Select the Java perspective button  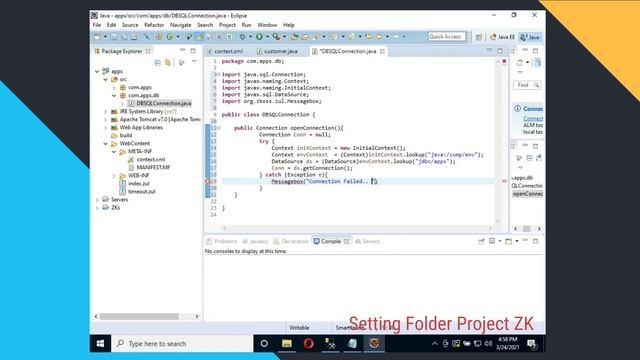pos(530,37)
